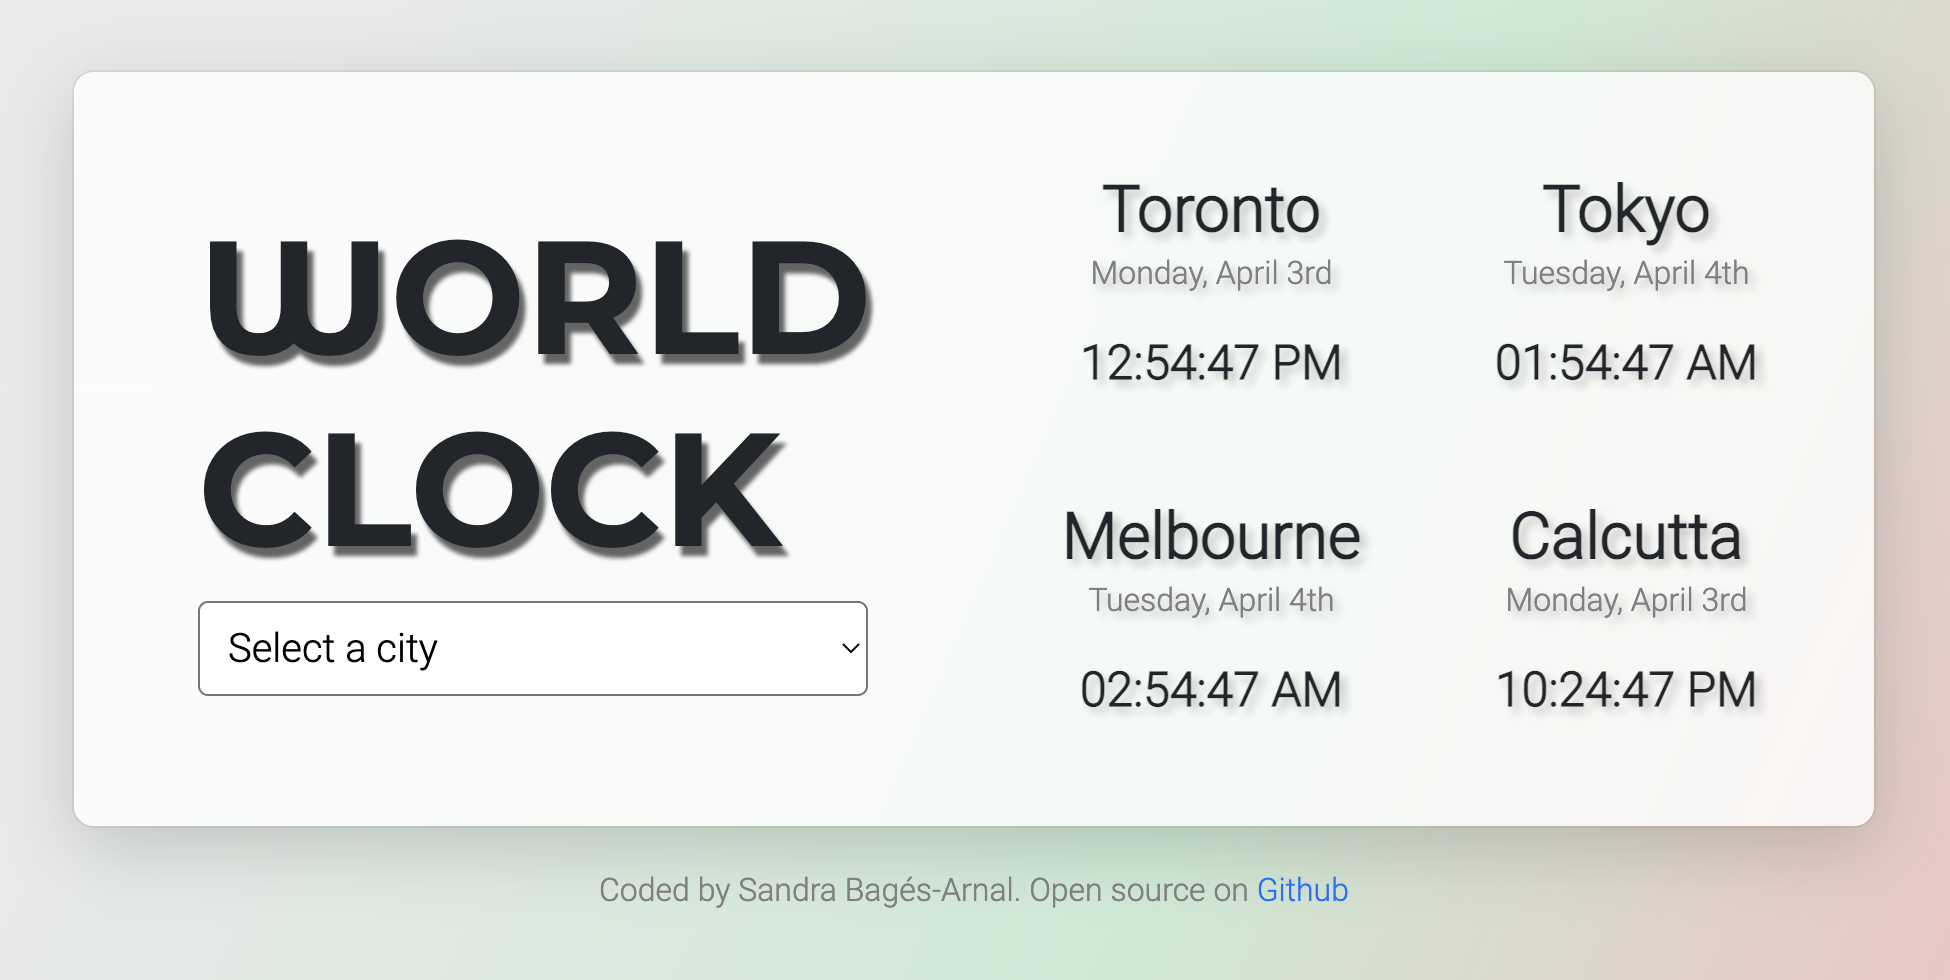Screen dimensions: 1950x980
Task: Select Melbourne's time reading
Action: click(1211, 689)
